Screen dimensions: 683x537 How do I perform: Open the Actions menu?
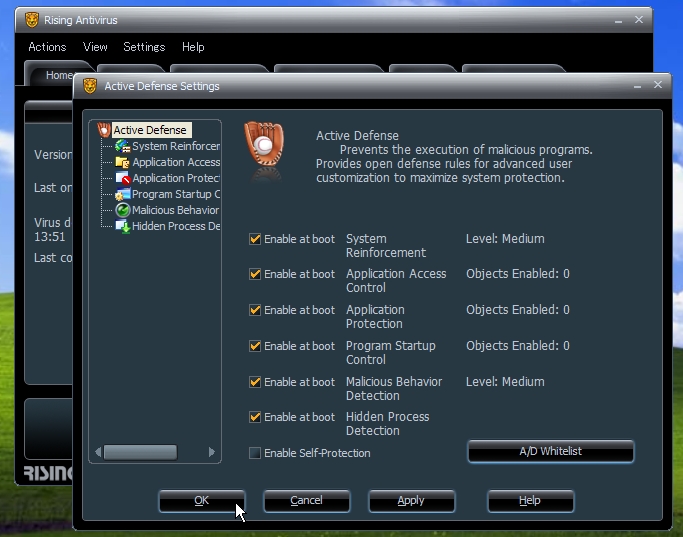[47, 47]
